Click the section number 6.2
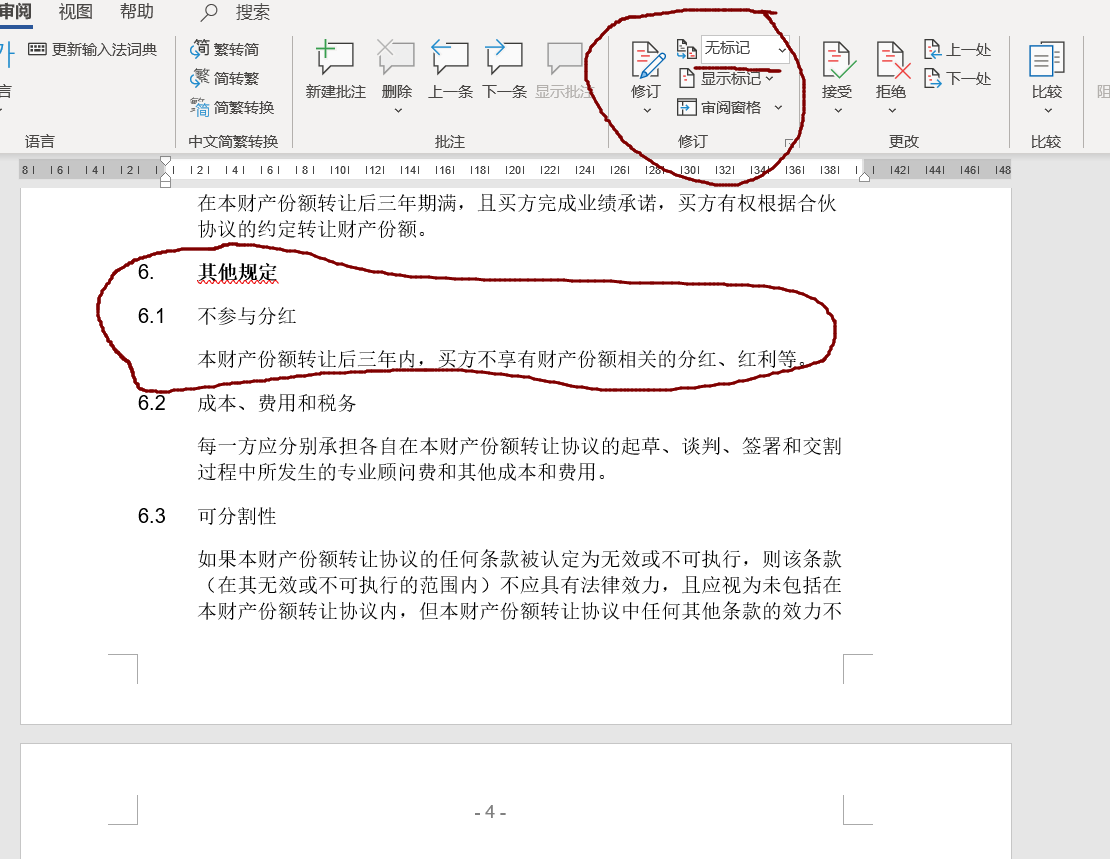 pyautogui.click(x=151, y=403)
